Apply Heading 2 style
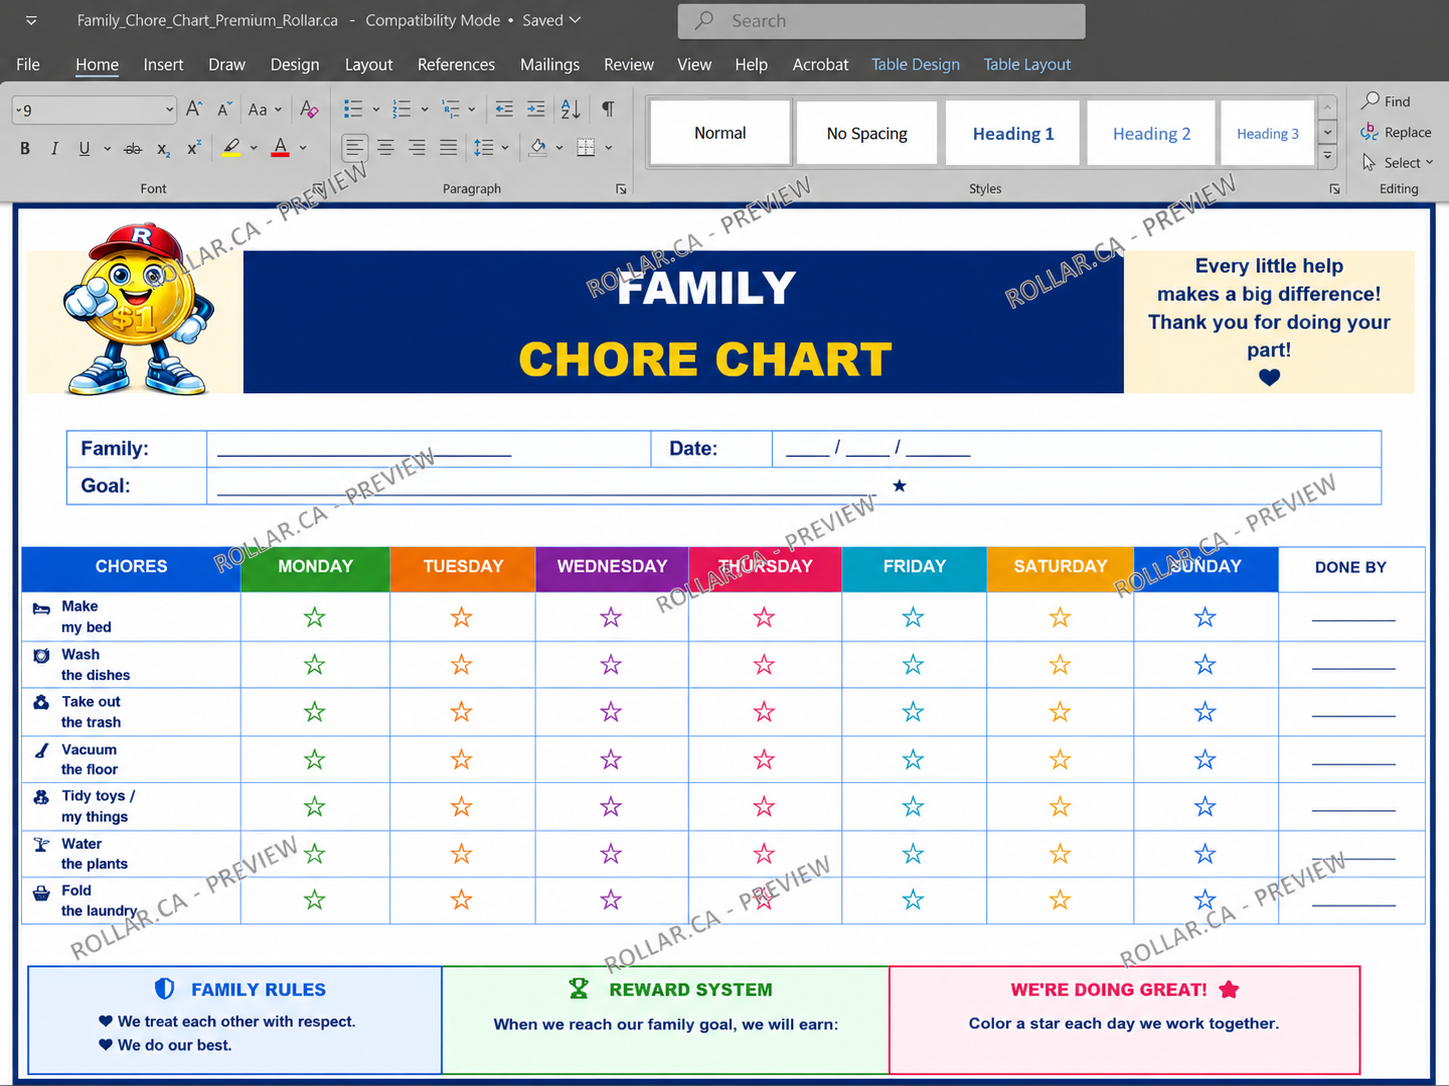1449x1086 pixels. pos(1151,132)
